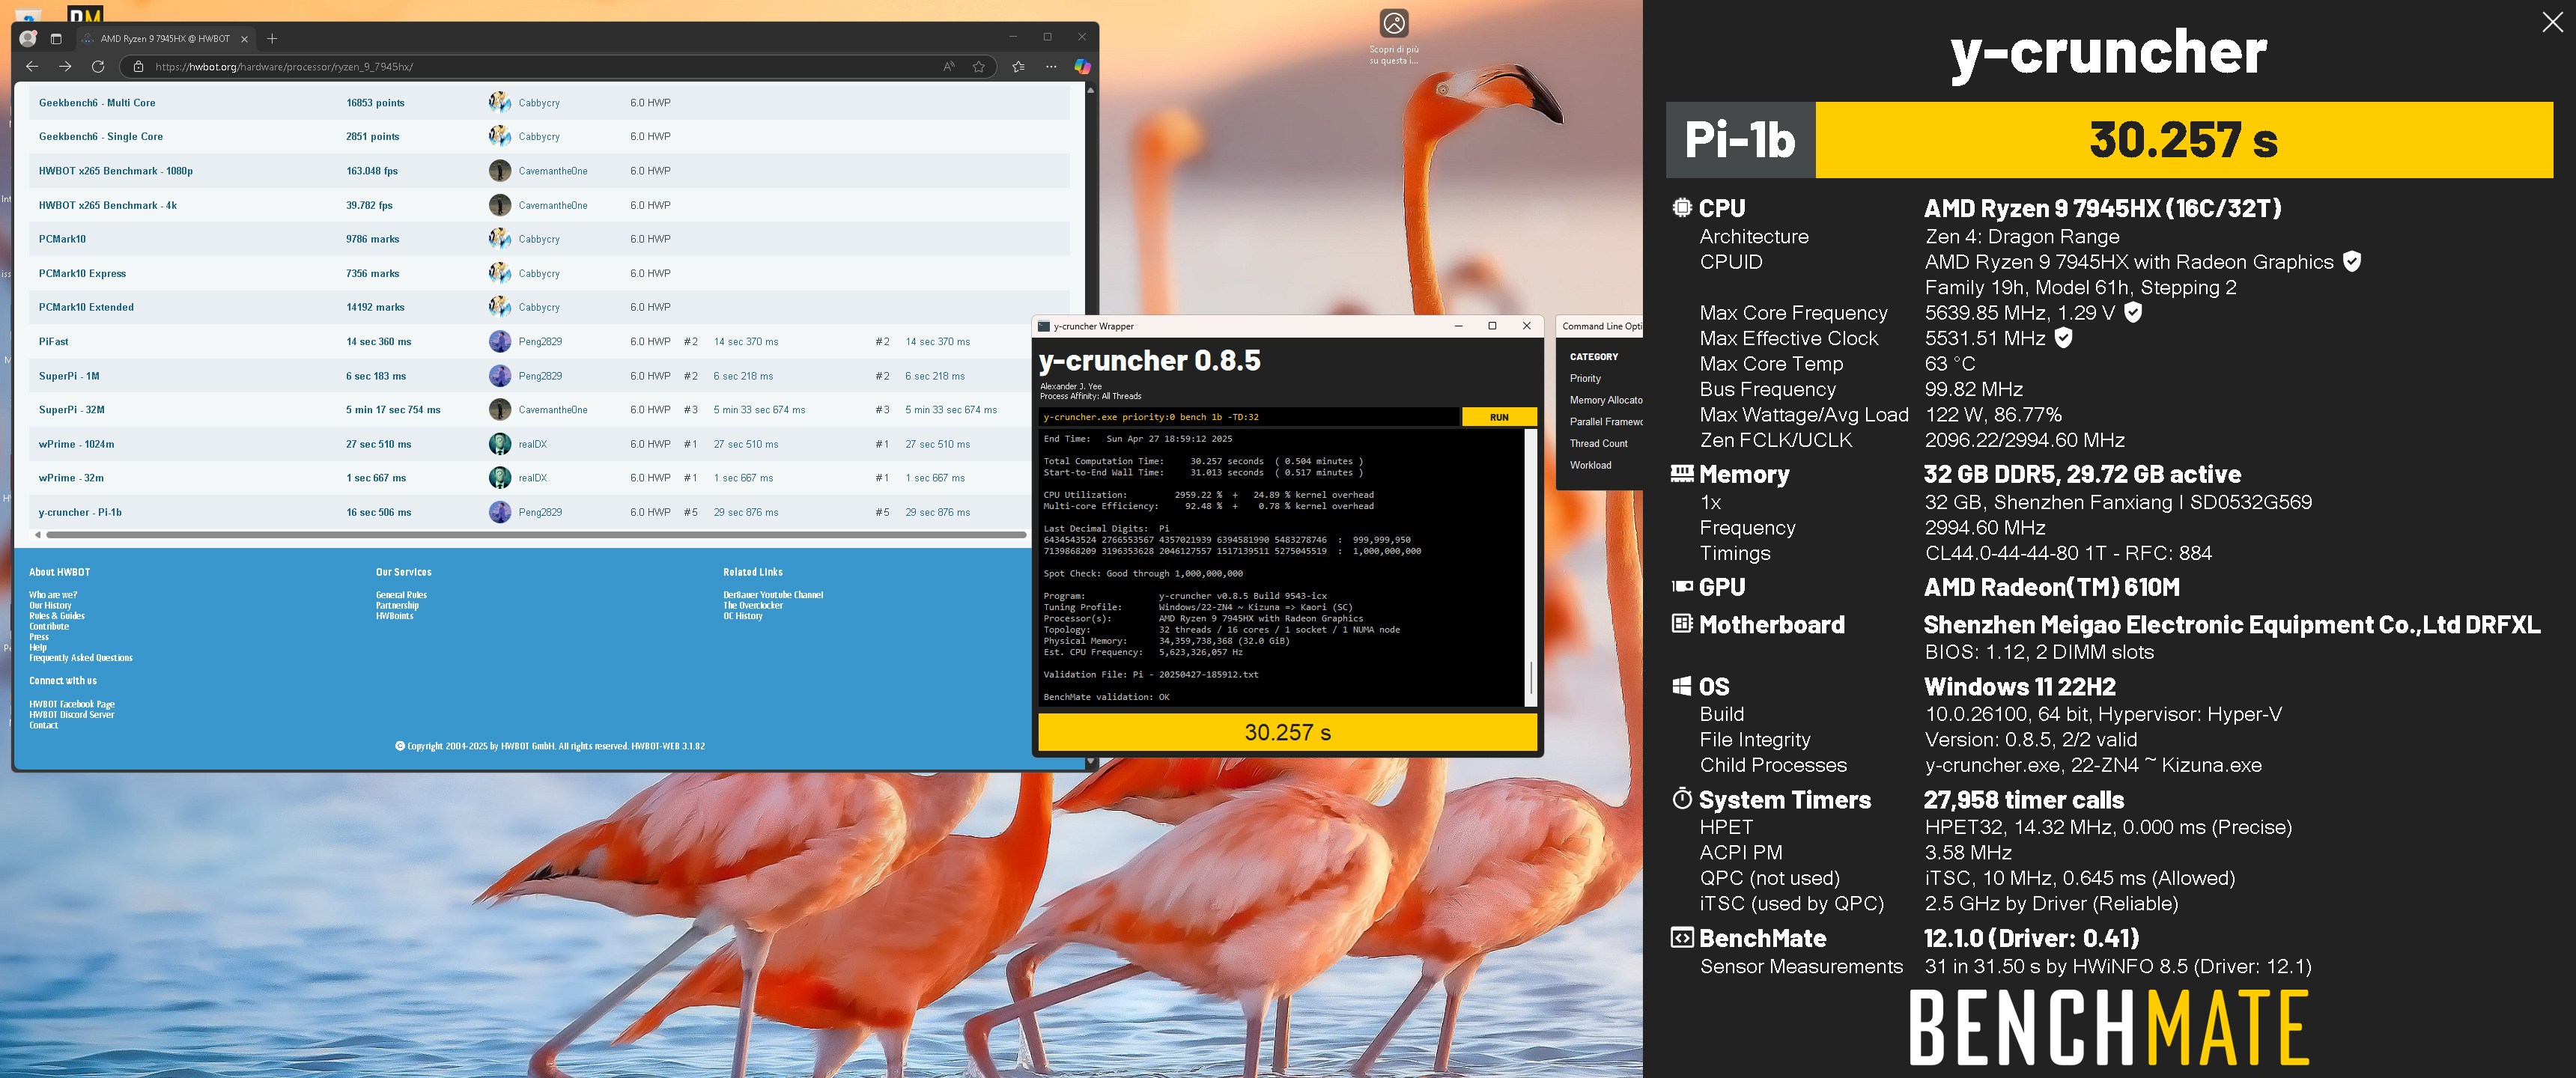
Task: Add this page to favorites star
Action: (979, 66)
